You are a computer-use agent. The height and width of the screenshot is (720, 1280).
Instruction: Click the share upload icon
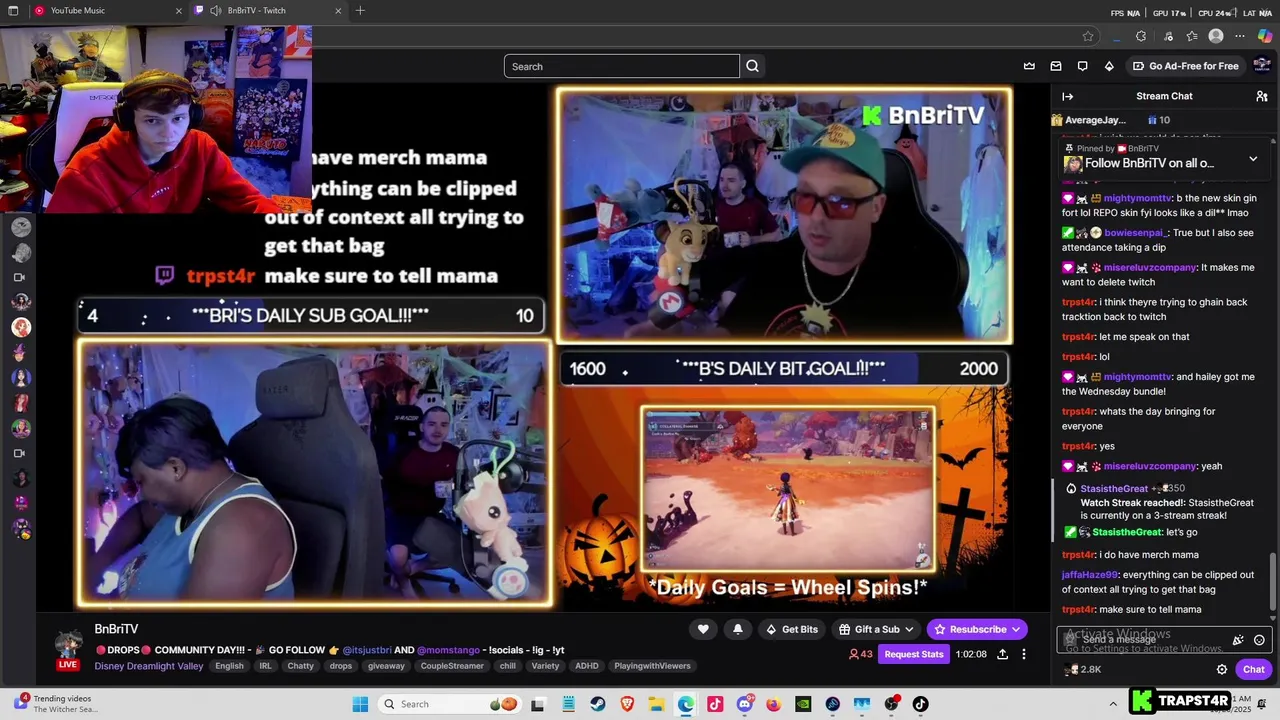point(1002,654)
